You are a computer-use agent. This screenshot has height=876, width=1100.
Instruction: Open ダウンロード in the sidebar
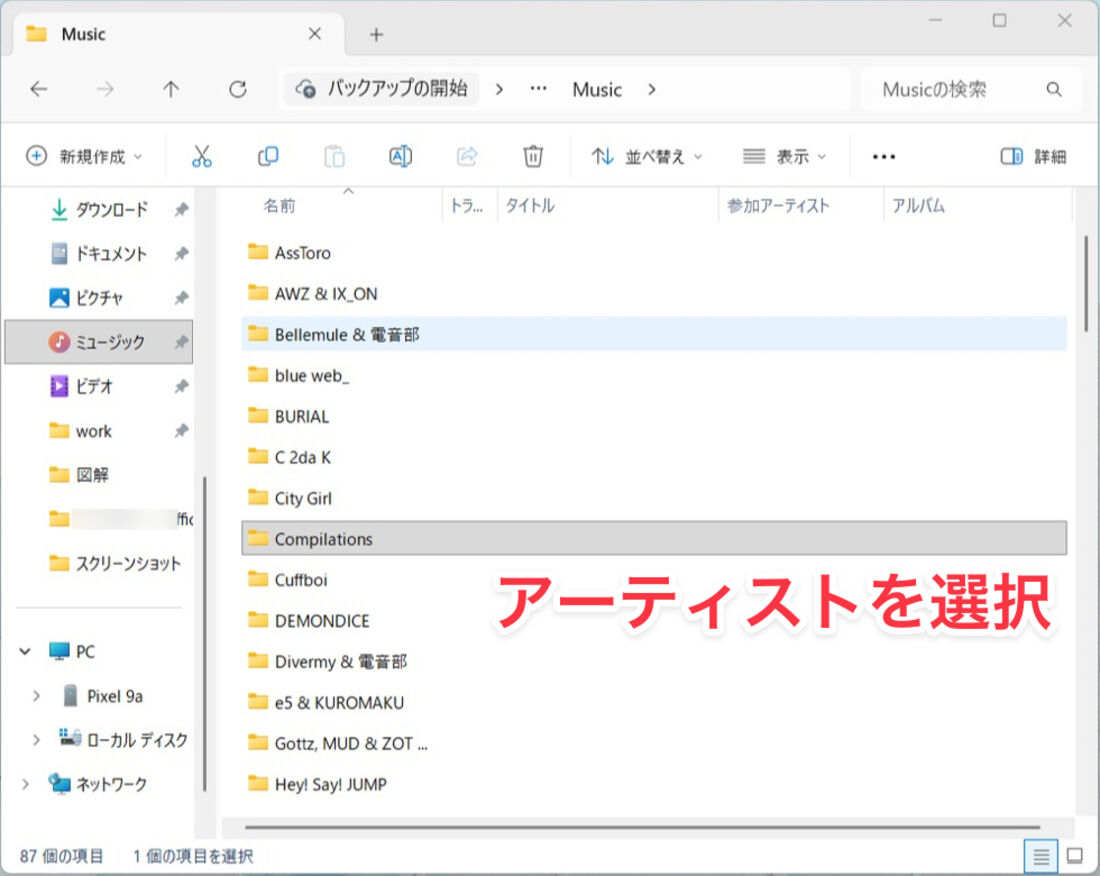[112, 209]
